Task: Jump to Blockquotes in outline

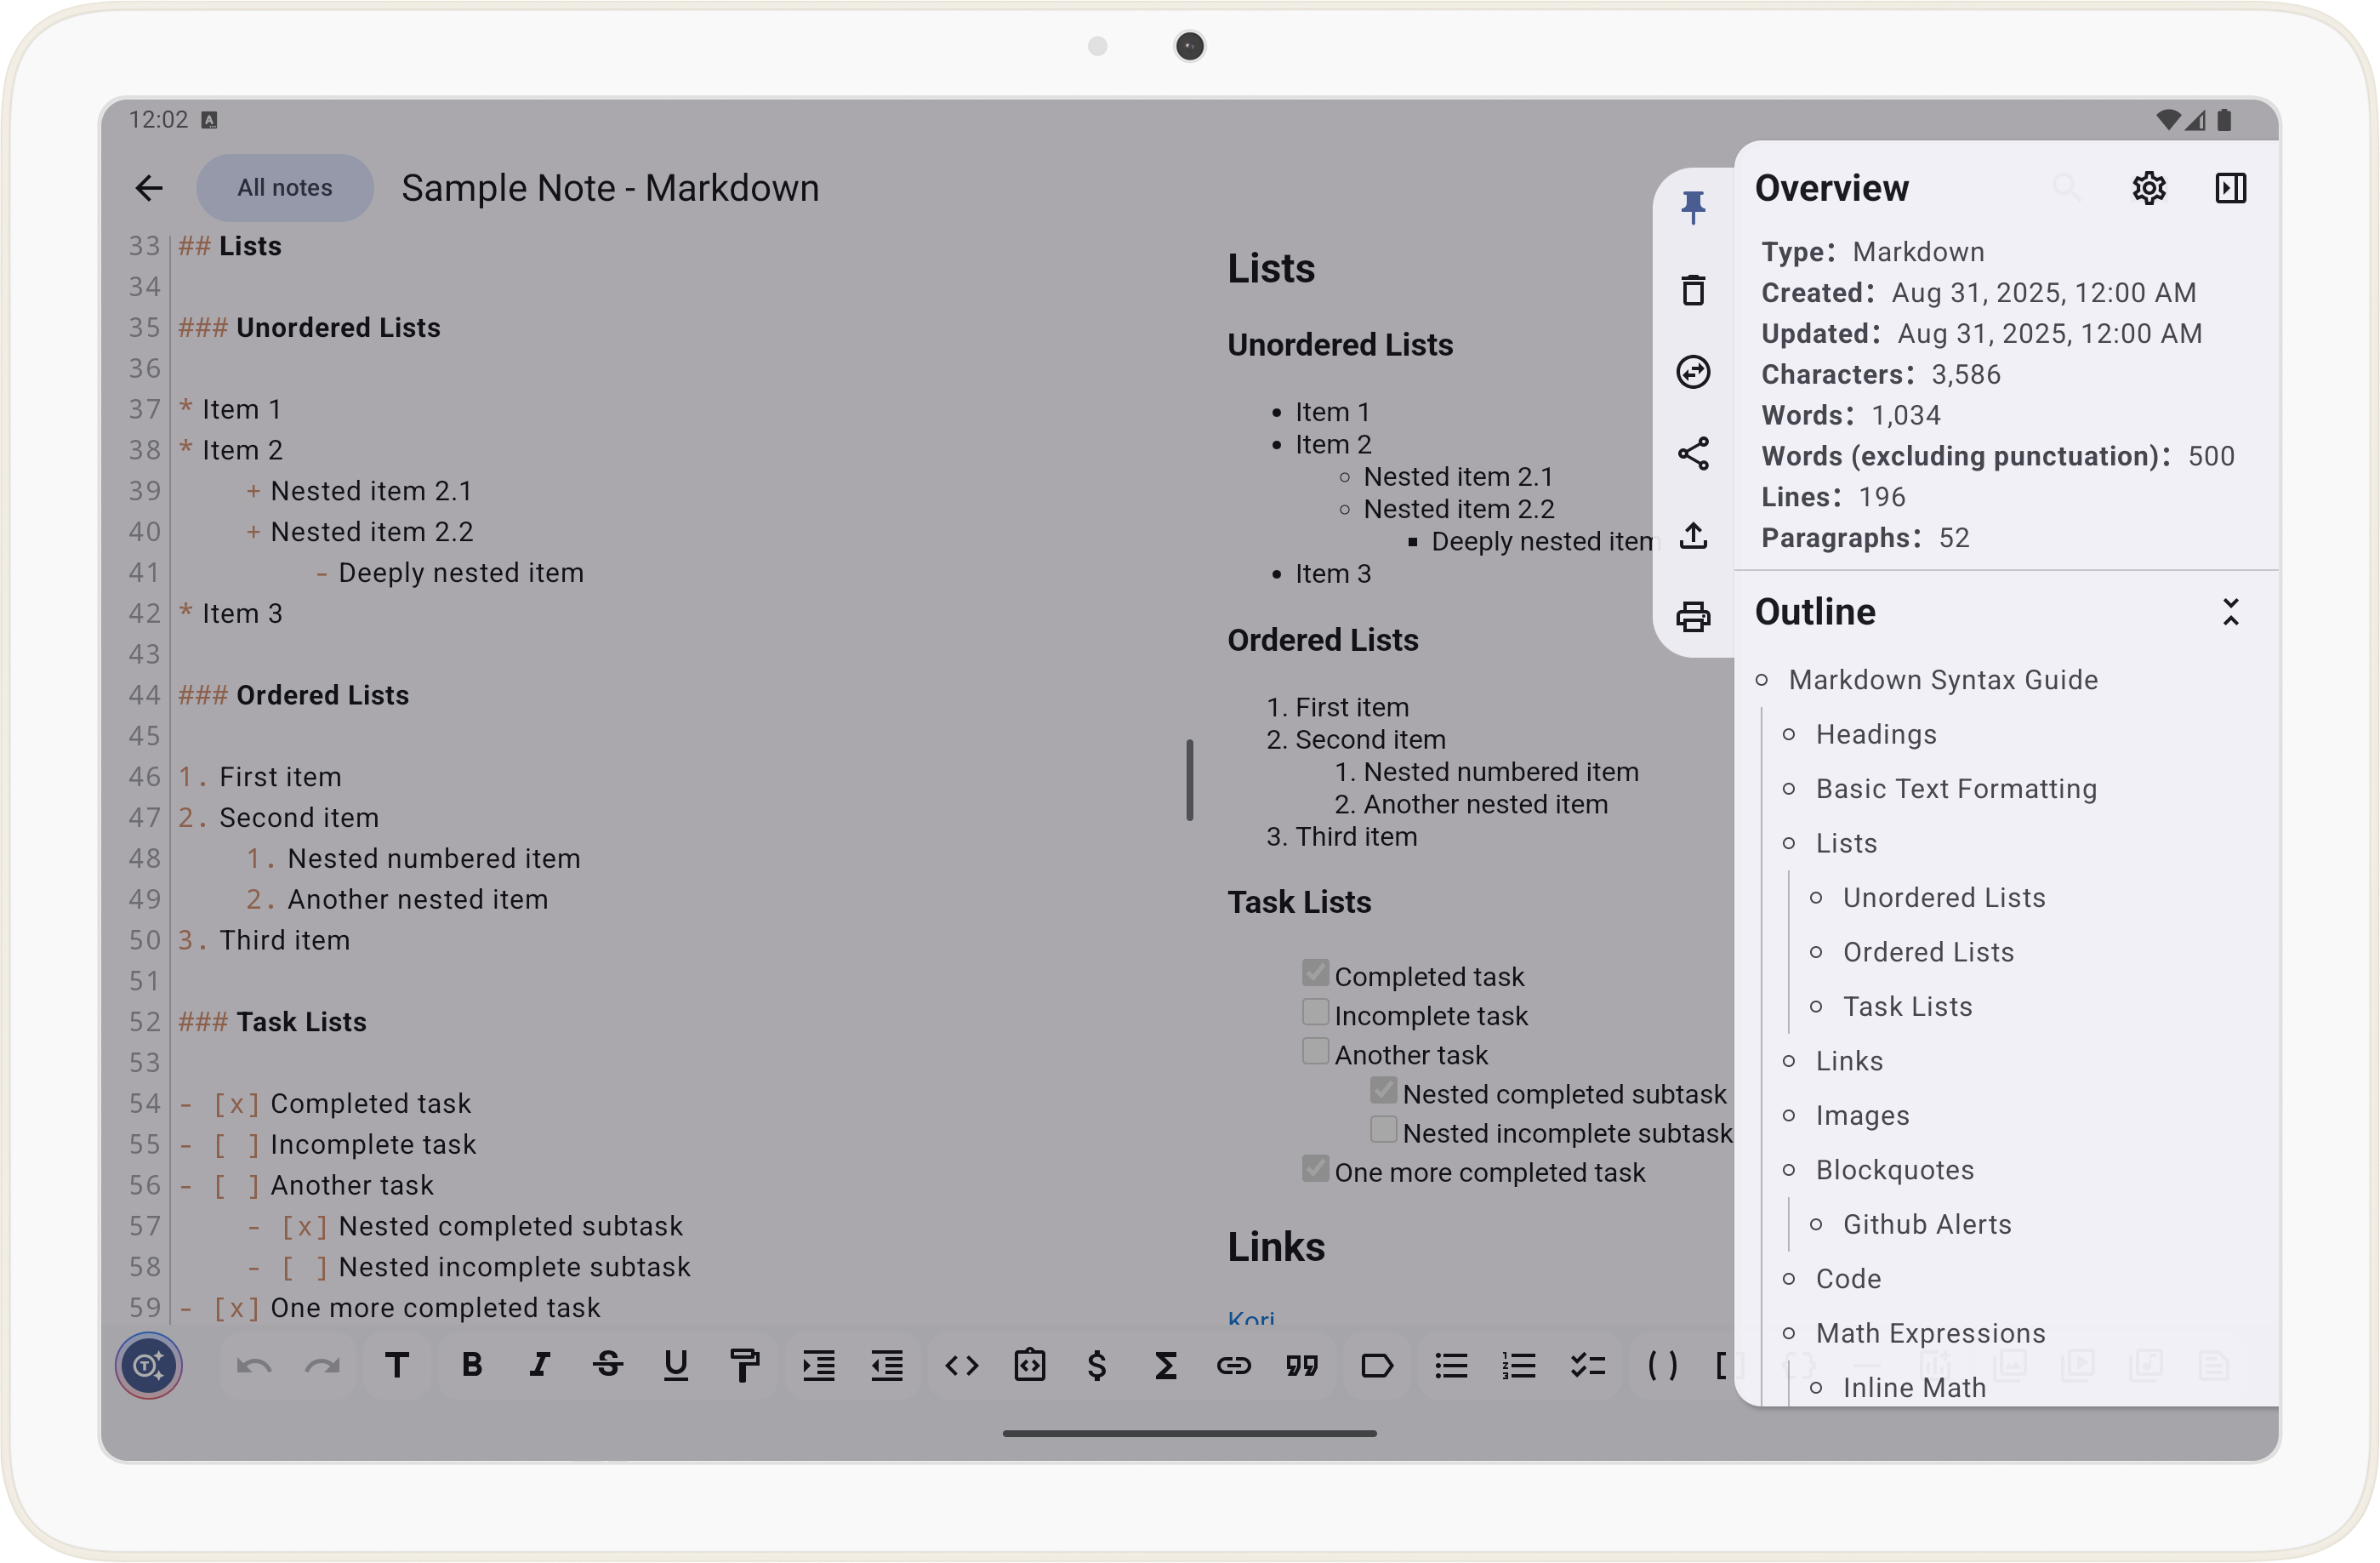Action: point(1895,1171)
